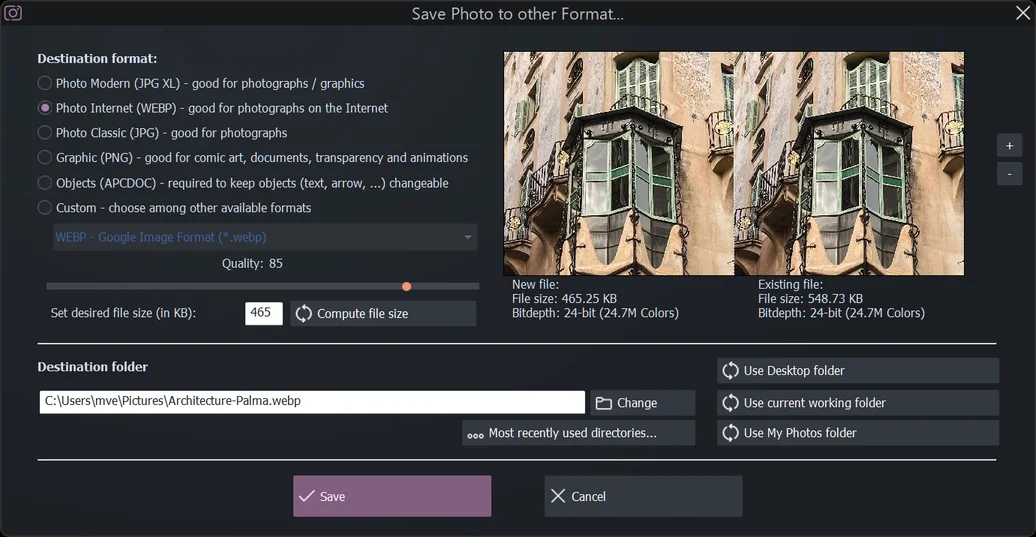Screen dimensions: 1036x537
Task: Click the app camera icon in title bar
Action: point(13,13)
